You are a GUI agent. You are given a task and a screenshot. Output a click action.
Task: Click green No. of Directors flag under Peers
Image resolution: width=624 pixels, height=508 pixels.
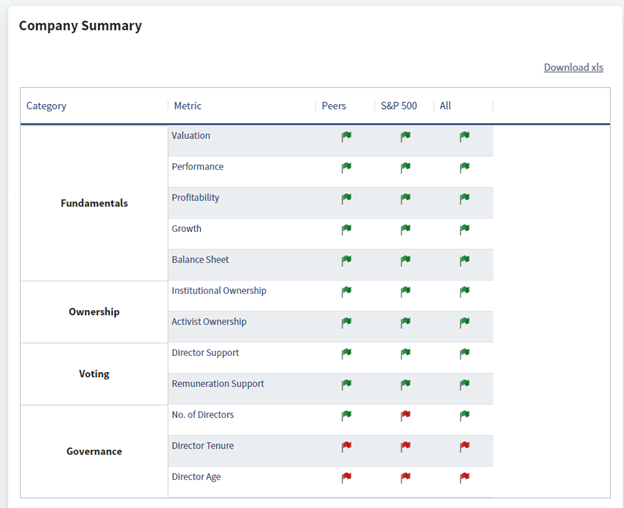click(x=346, y=416)
